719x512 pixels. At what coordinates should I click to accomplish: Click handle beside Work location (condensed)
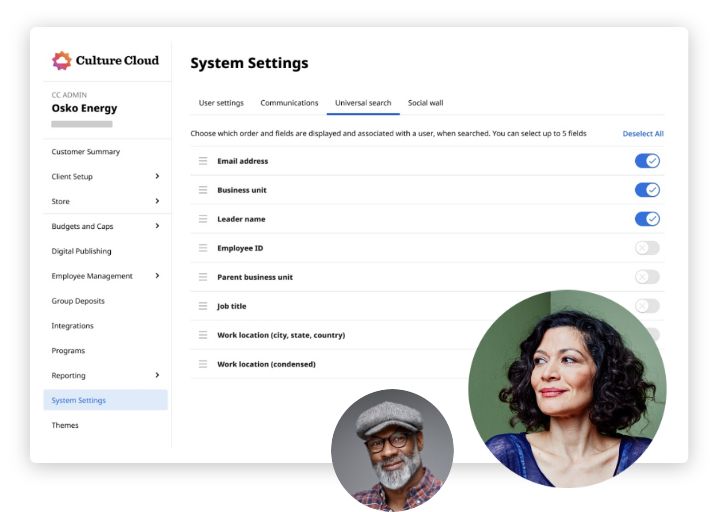click(x=203, y=364)
